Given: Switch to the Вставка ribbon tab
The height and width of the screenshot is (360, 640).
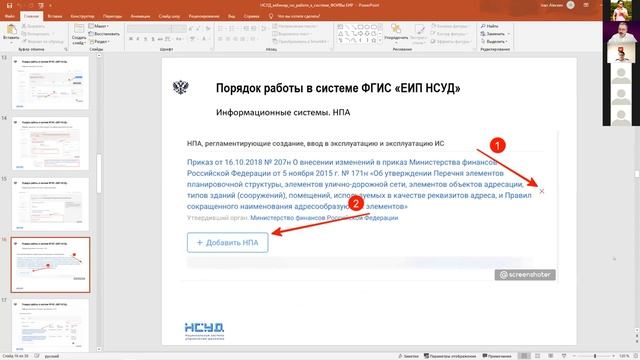Looking at the screenshot, I should (55, 16).
